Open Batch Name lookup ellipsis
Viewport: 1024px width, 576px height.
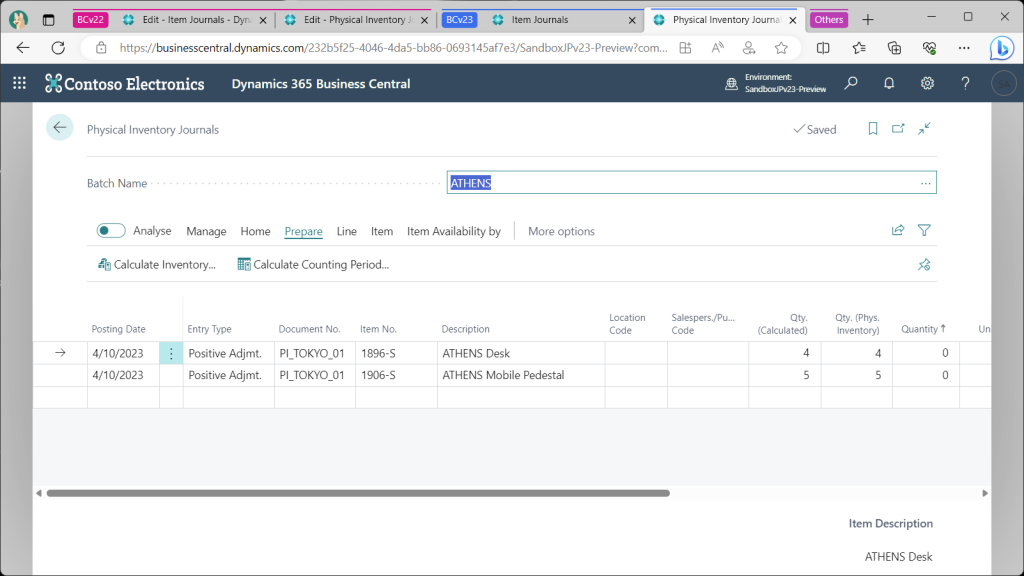coord(925,183)
